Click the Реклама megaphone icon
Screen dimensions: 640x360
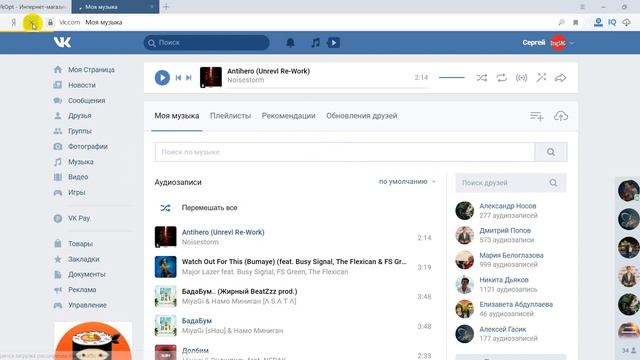pos(58,290)
